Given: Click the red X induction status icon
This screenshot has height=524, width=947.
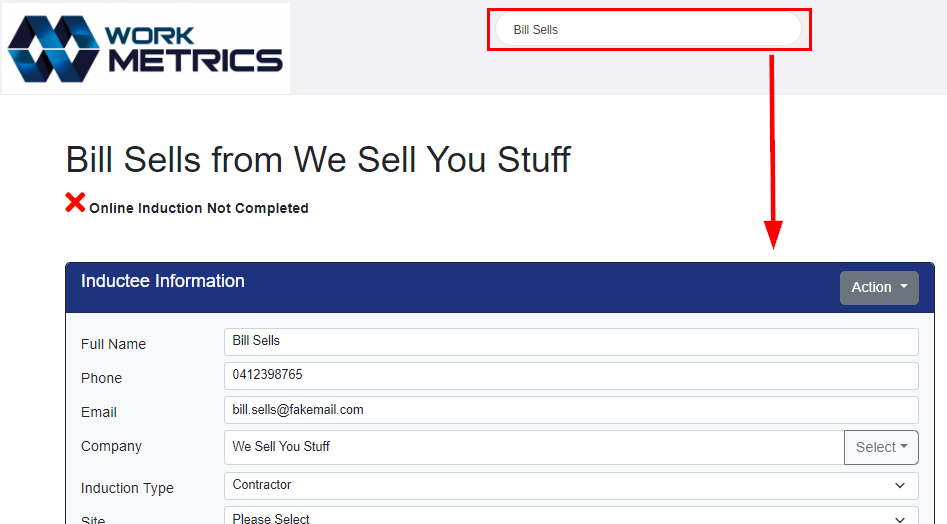Looking at the screenshot, I should point(75,202).
